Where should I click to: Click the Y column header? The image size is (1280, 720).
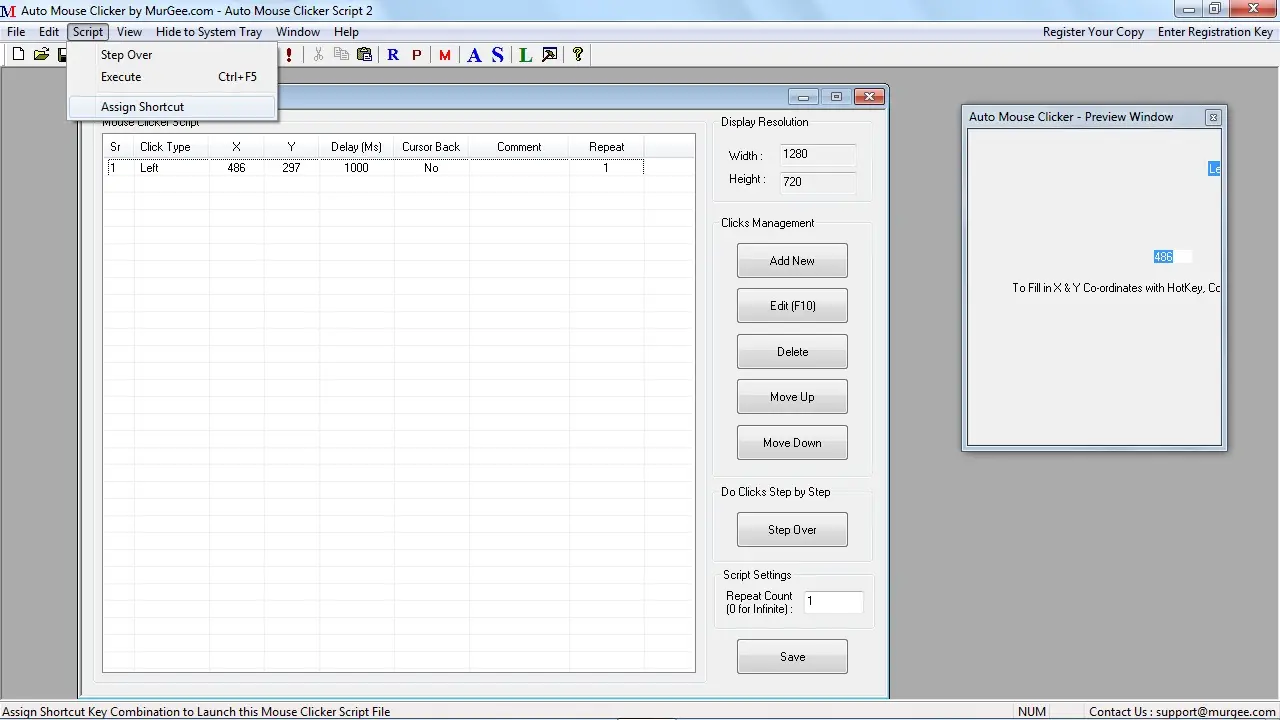click(x=291, y=147)
